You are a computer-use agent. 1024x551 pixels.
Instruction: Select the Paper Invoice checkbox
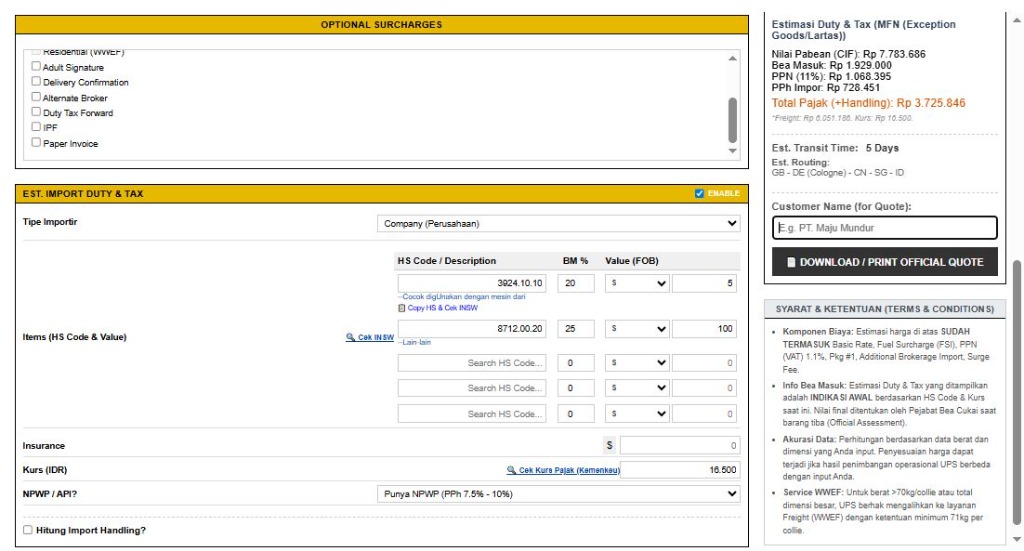click(37, 143)
